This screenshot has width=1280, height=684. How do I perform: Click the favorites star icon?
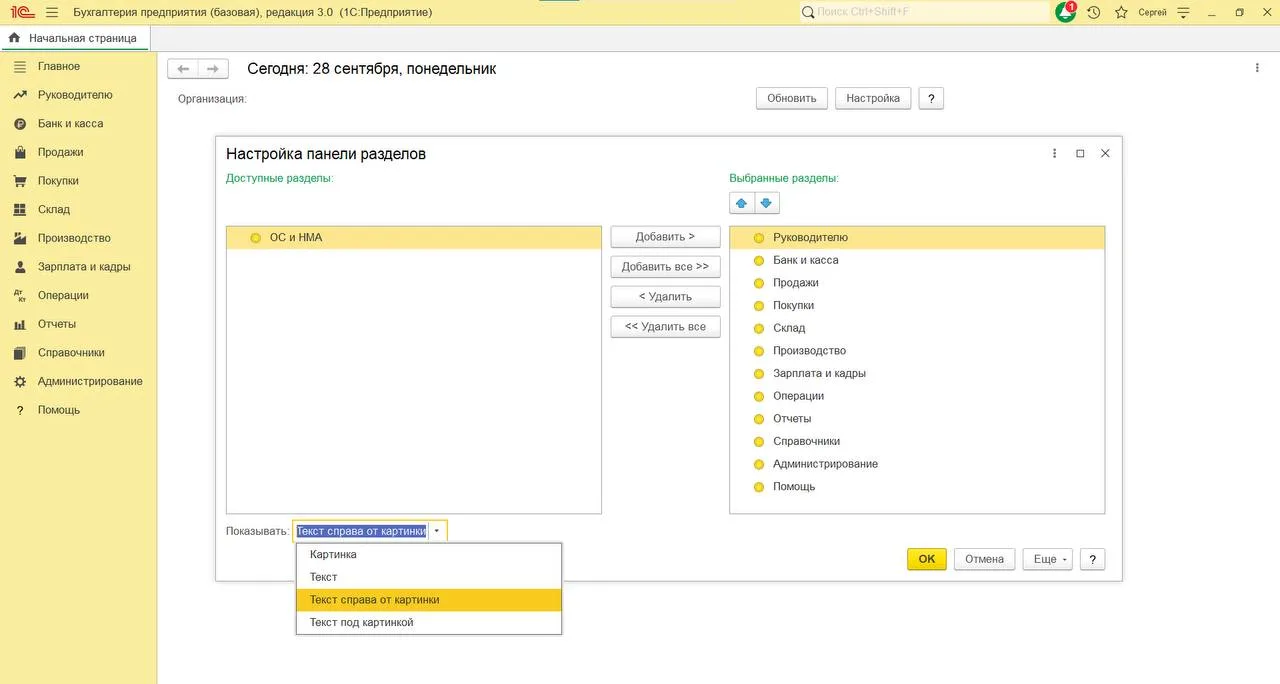click(1121, 12)
